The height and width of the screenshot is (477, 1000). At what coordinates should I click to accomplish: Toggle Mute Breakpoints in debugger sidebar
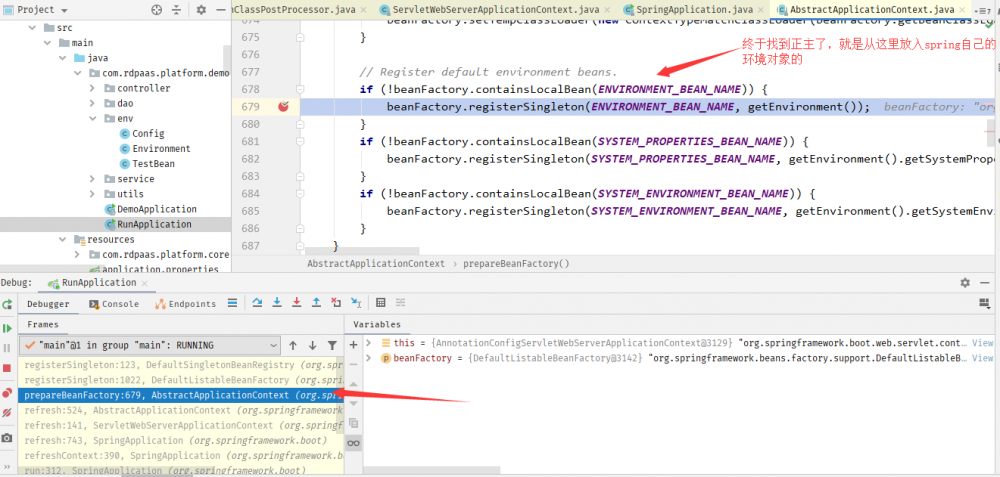tap(7, 413)
